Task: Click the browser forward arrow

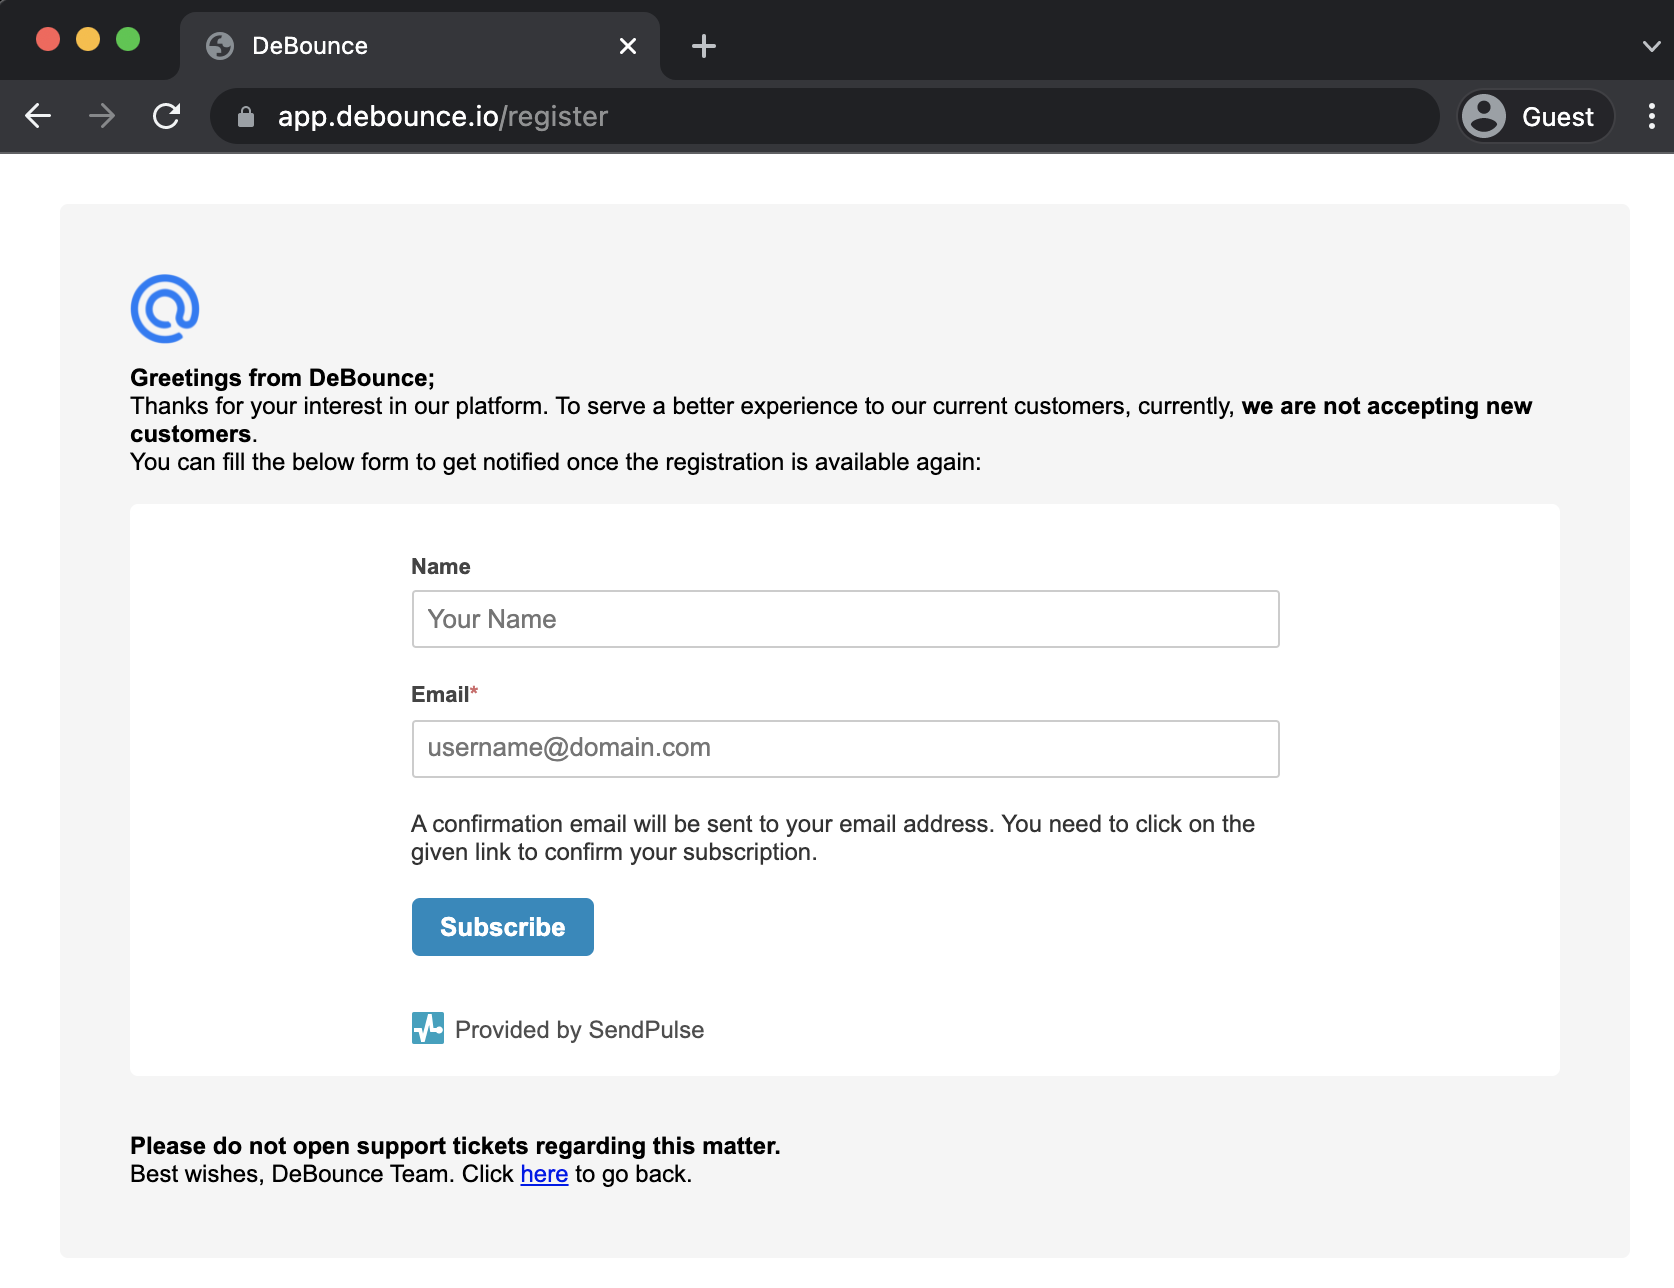Action: (102, 116)
